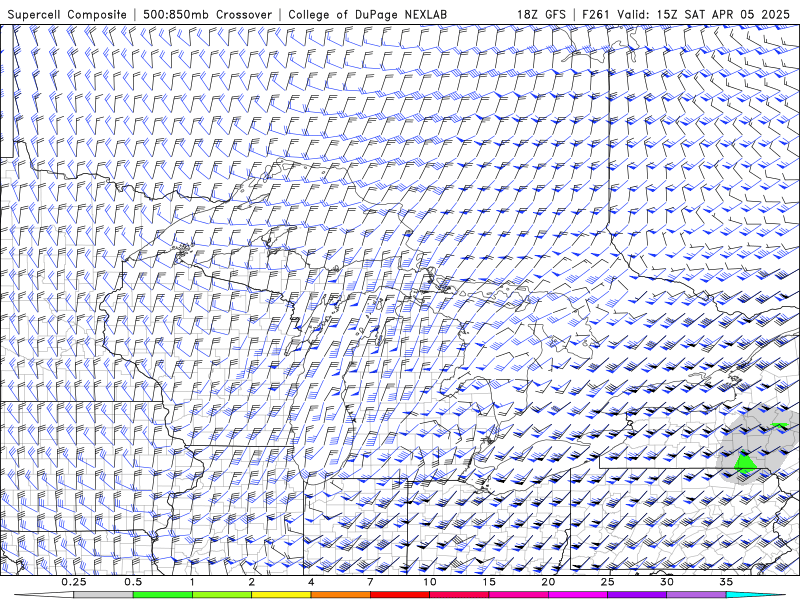Click the 18Z GFS model run label
800x600 pixels.
coord(541,14)
